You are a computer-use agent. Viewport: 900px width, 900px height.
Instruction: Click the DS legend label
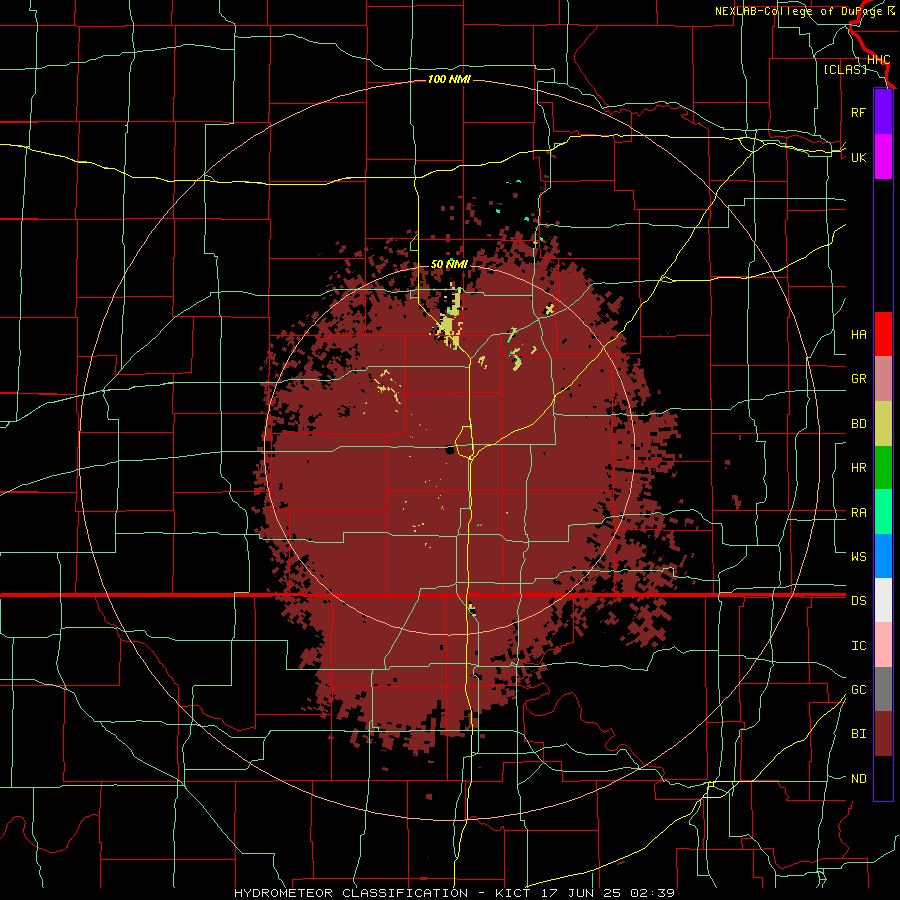pyautogui.click(x=858, y=601)
